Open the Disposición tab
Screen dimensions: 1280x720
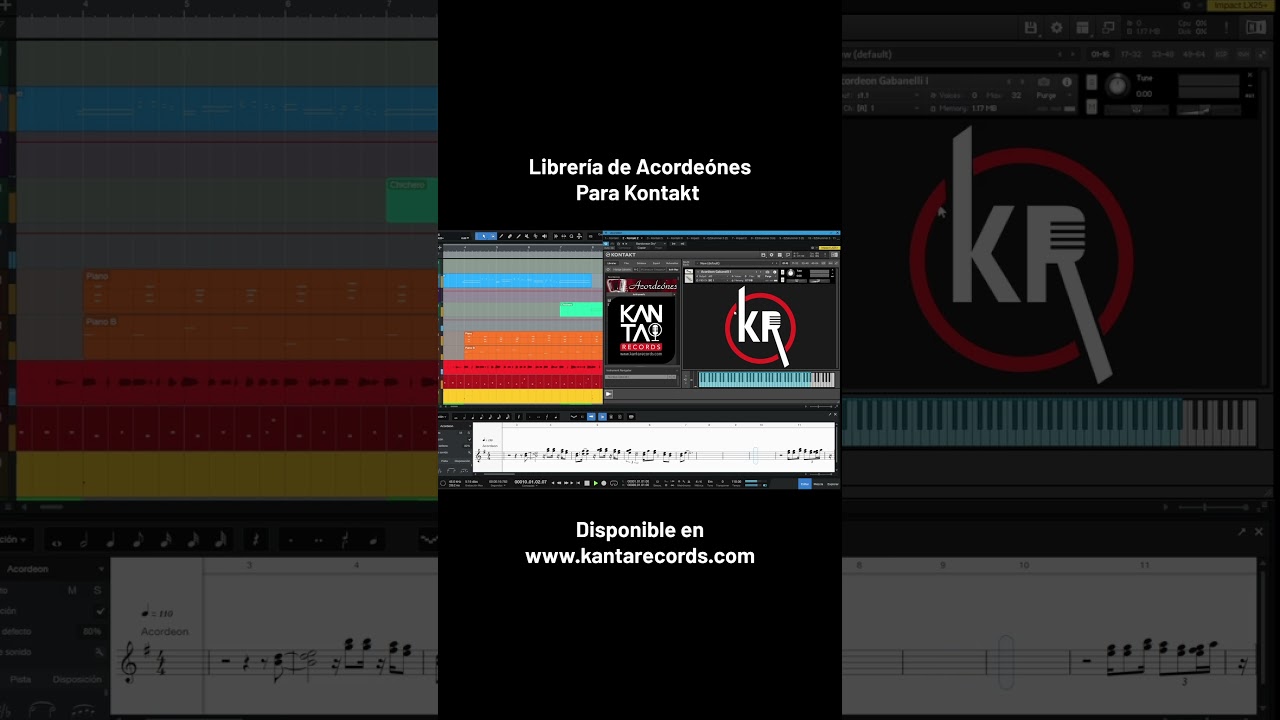[x=76, y=679]
